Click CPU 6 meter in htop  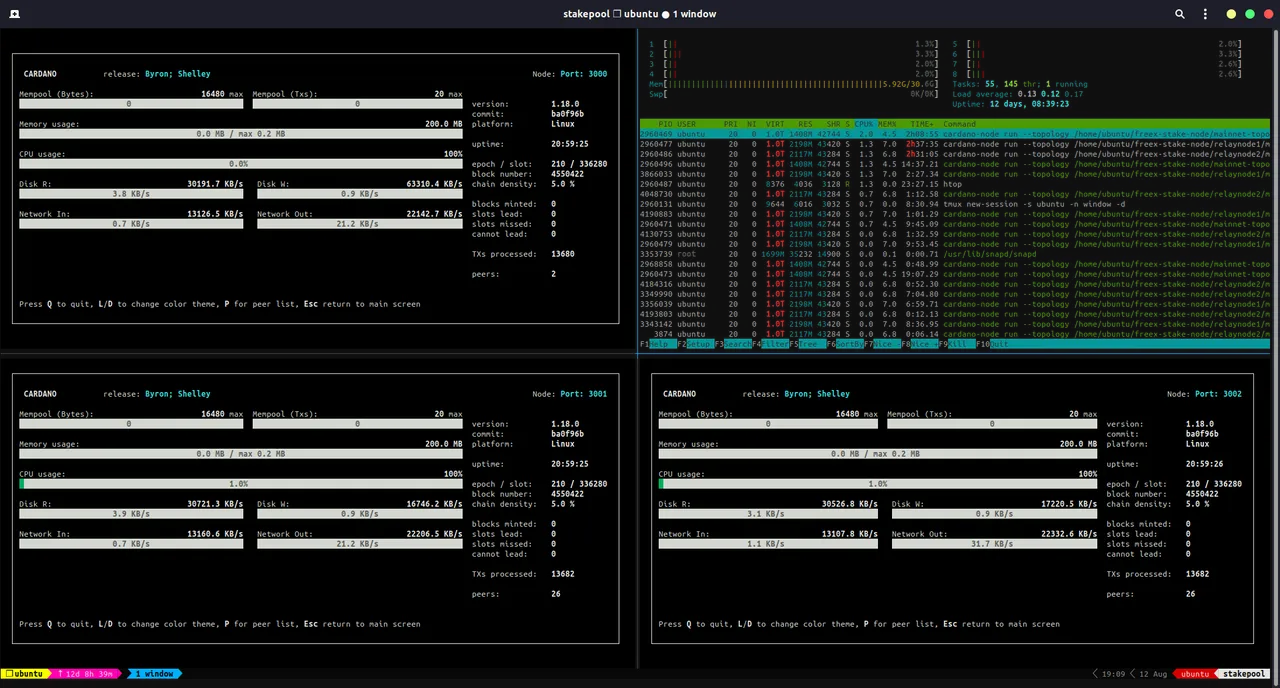[1097, 54]
